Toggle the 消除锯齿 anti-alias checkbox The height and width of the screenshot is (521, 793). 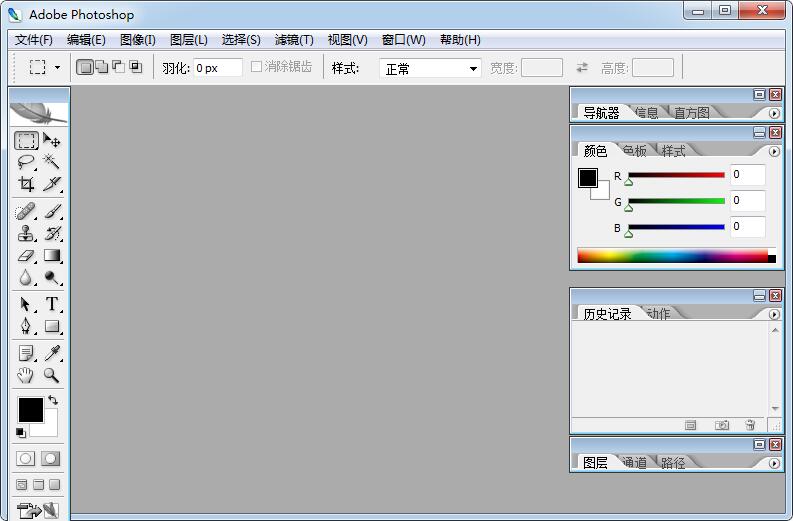point(257,67)
